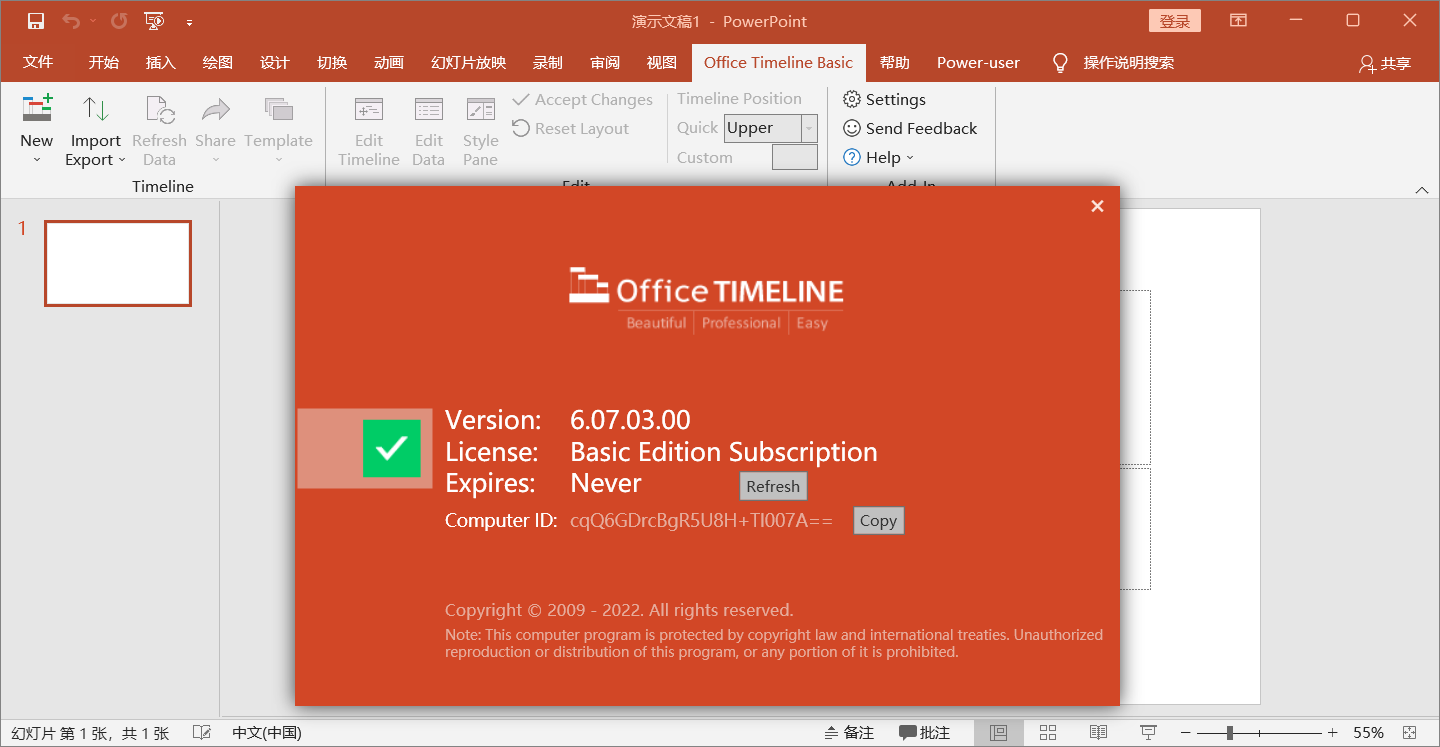The height and width of the screenshot is (747, 1440).
Task: Switch to the 动画 tab
Action: point(388,62)
